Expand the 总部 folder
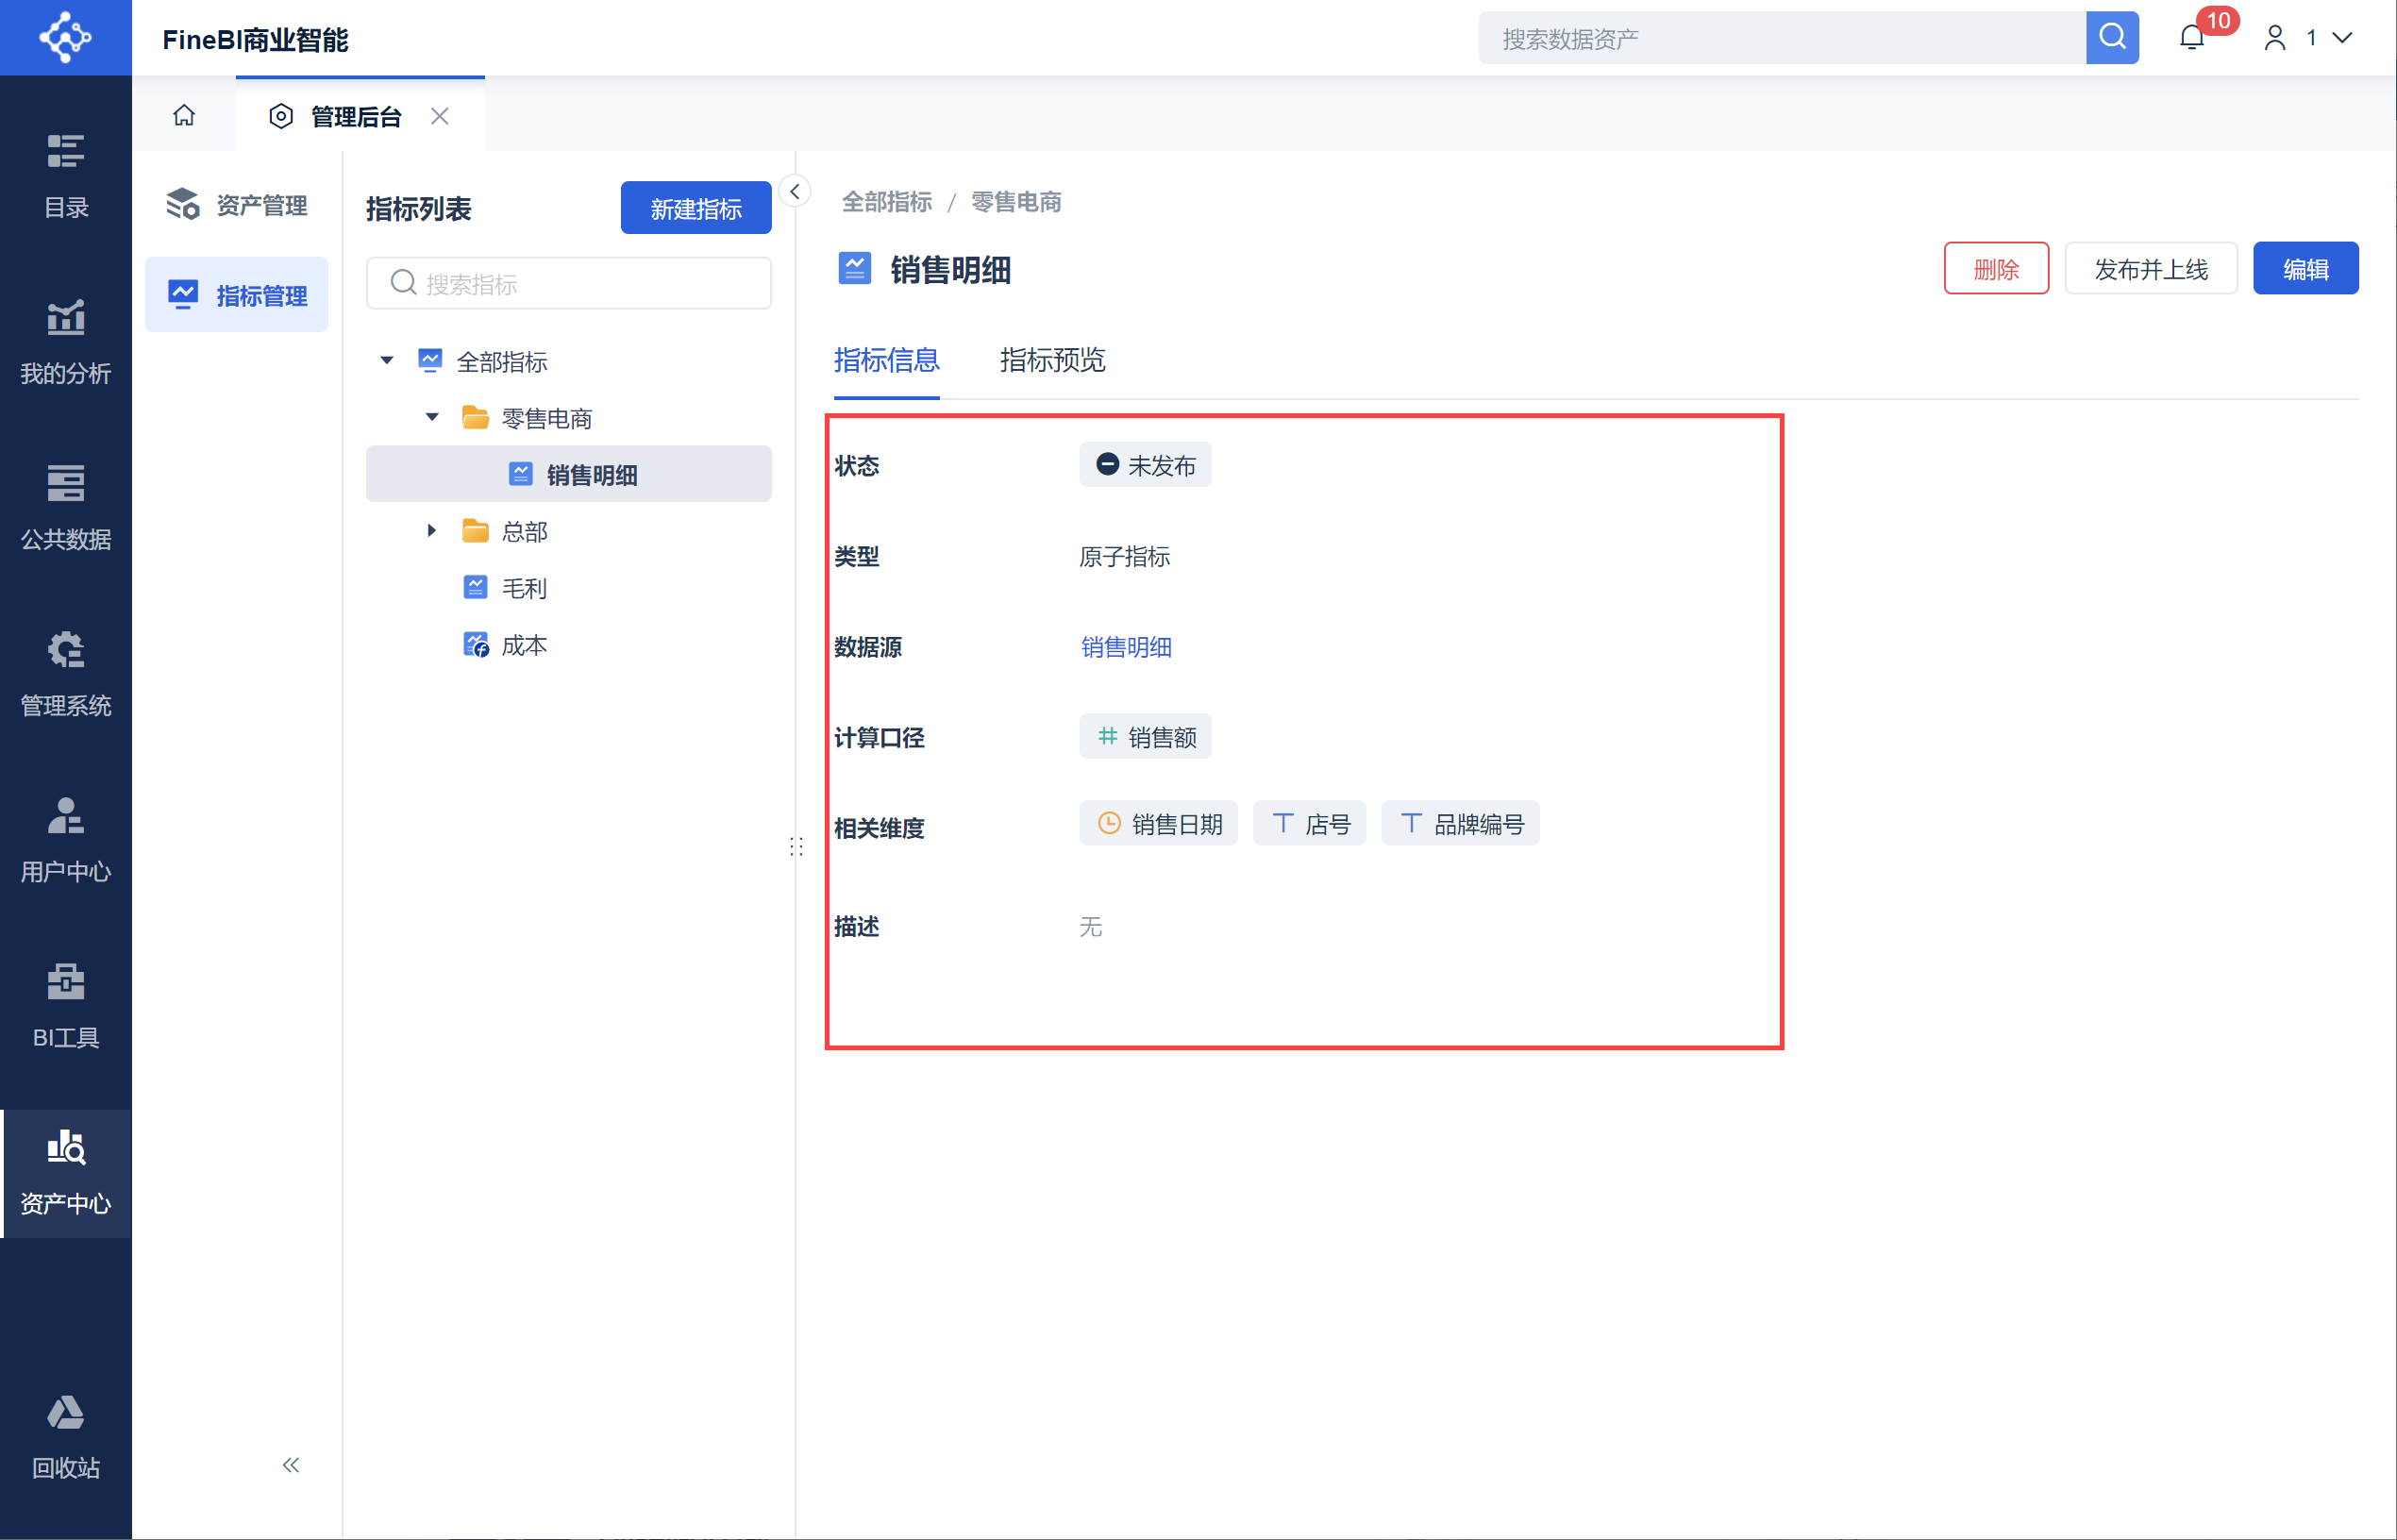2397x1540 pixels. 432,531
